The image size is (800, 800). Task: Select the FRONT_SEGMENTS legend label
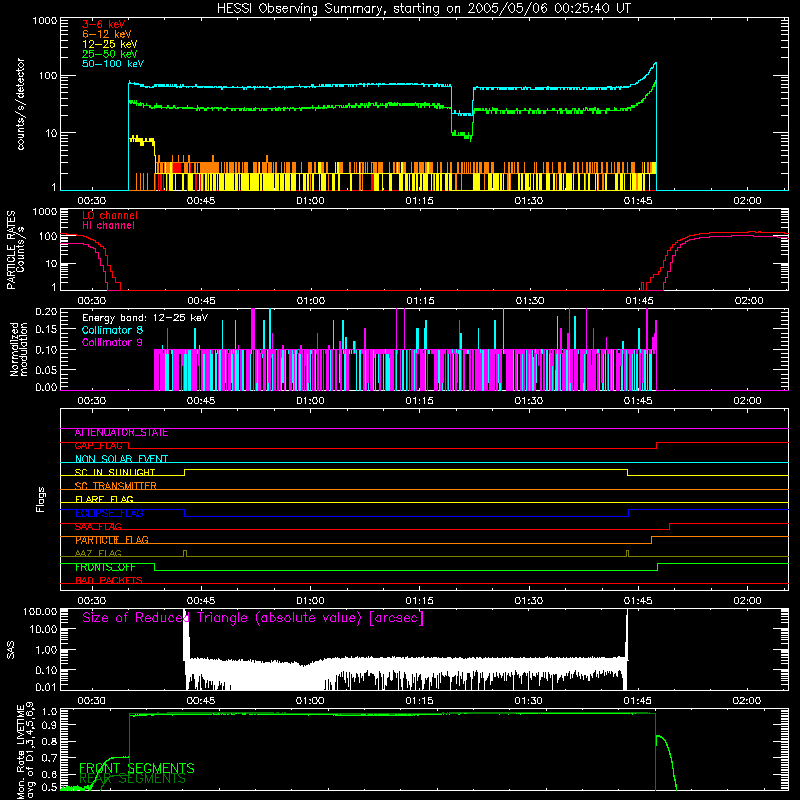coord(137,768)
